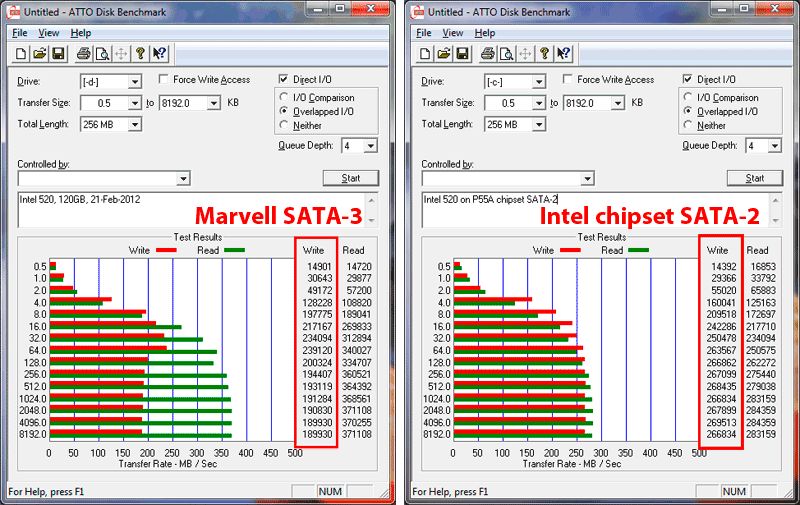Open Controlled by dropdown in left window
This screenshot has width=800, height=505.
183,179
